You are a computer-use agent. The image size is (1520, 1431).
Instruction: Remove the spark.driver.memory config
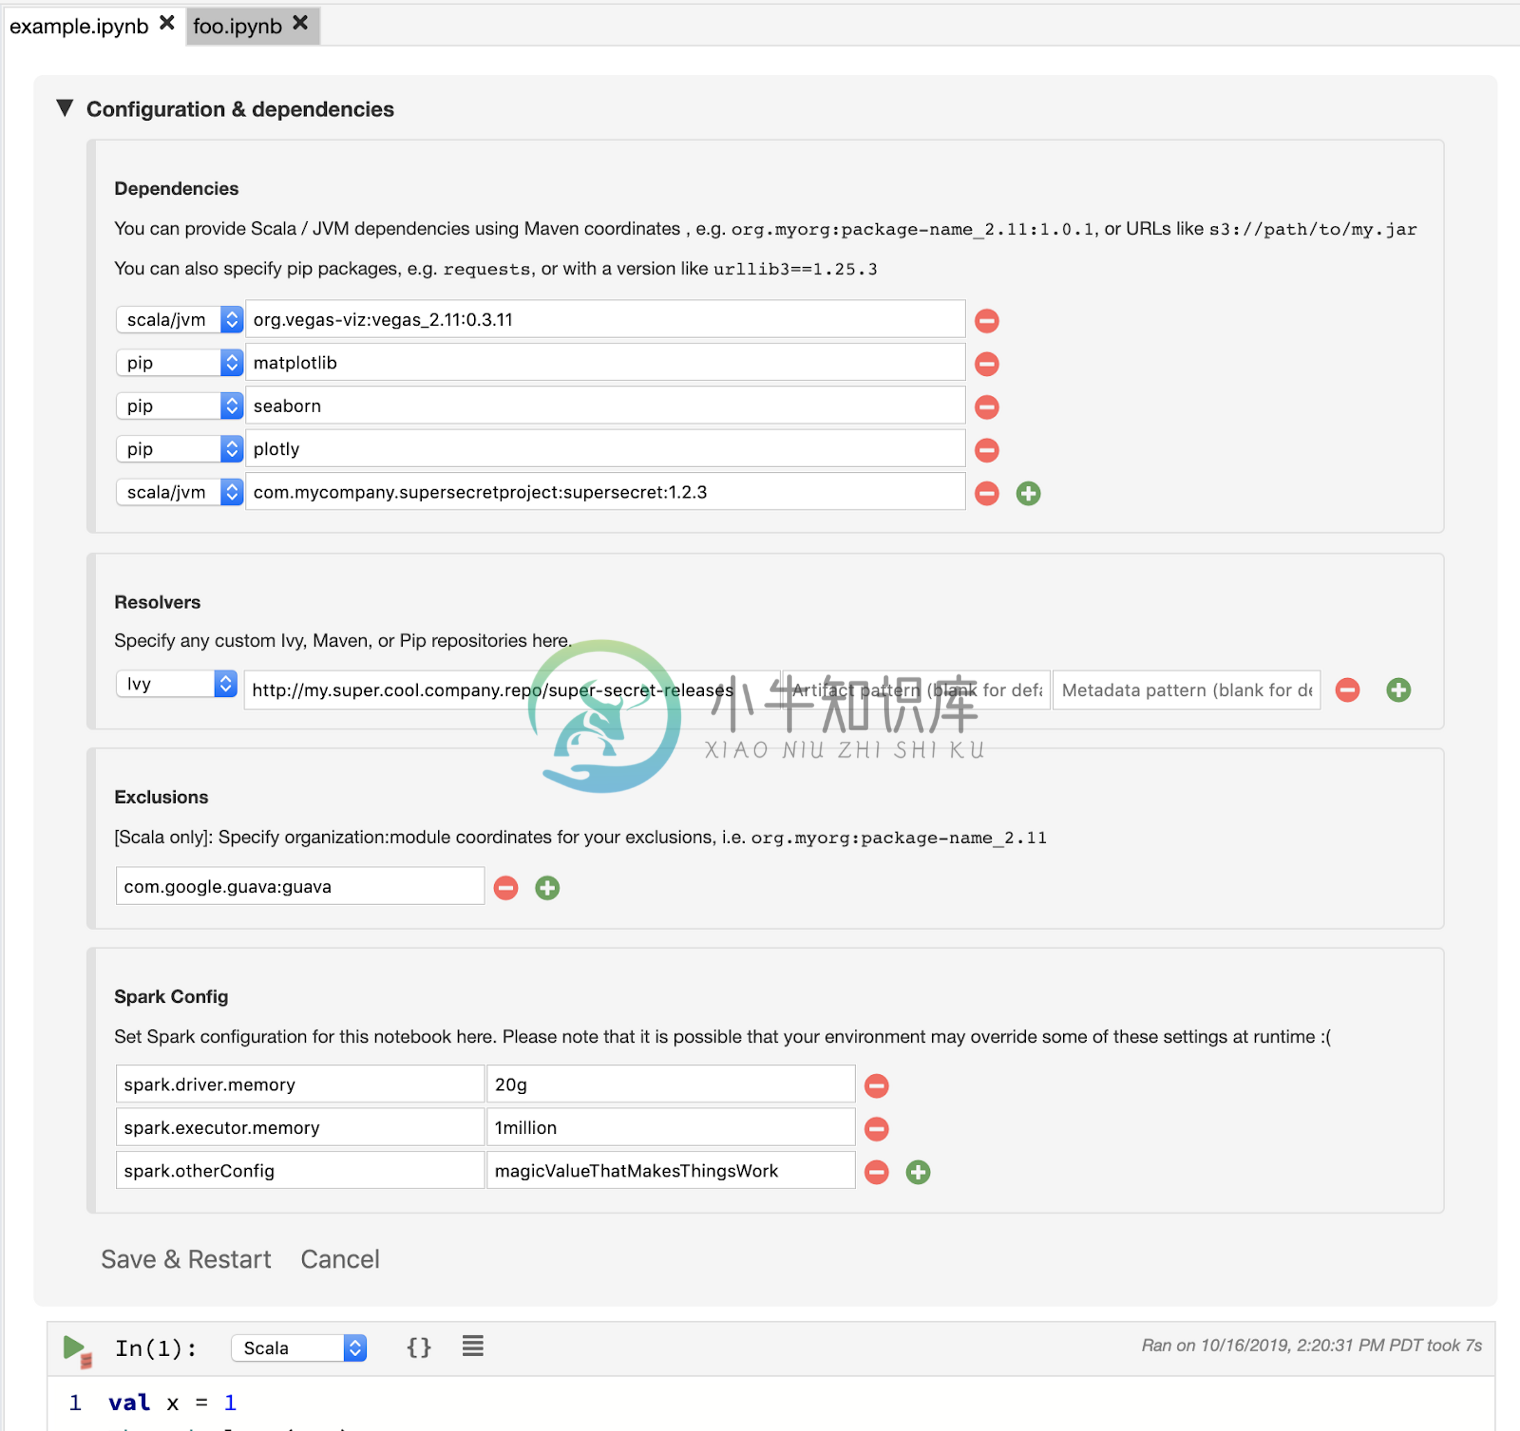[876, 1084]
